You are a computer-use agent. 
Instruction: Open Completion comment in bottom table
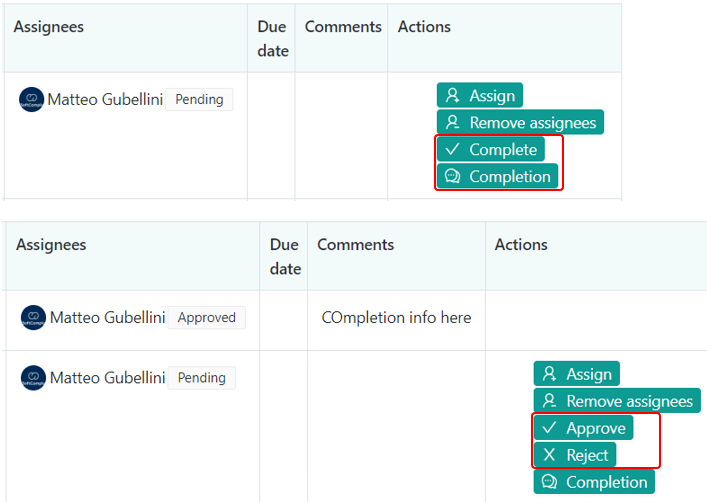pyautogui.click(x=594, y=482)
